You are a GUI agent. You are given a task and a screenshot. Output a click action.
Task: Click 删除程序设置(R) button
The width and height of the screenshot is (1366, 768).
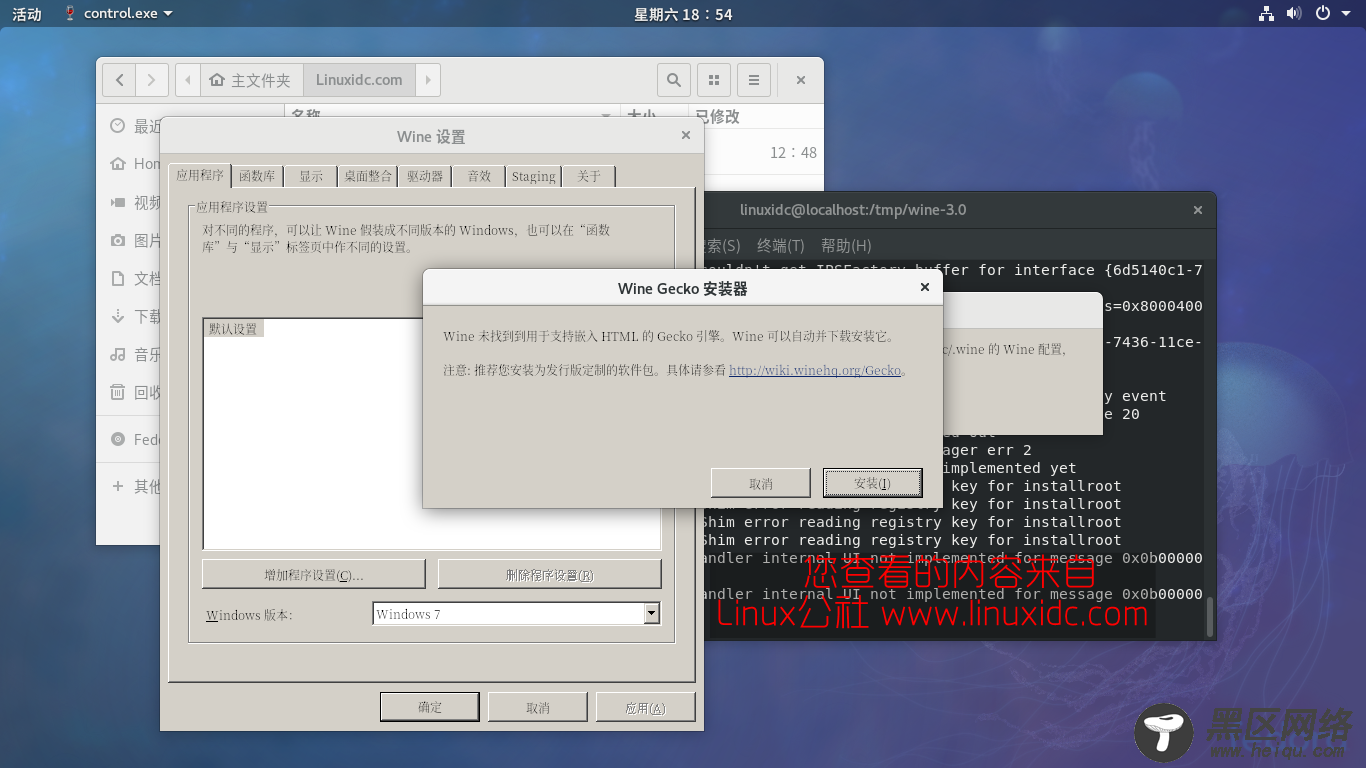coord(549,575)
